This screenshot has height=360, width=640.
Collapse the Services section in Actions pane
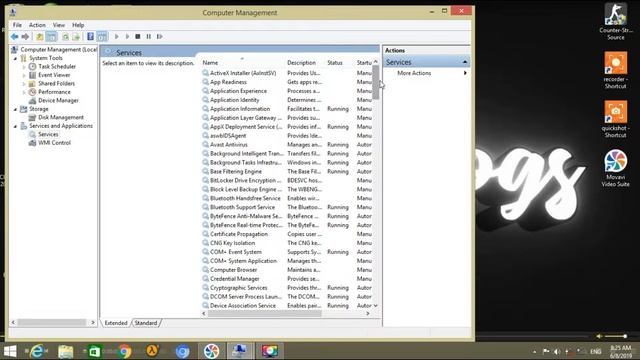pos(465,62)
